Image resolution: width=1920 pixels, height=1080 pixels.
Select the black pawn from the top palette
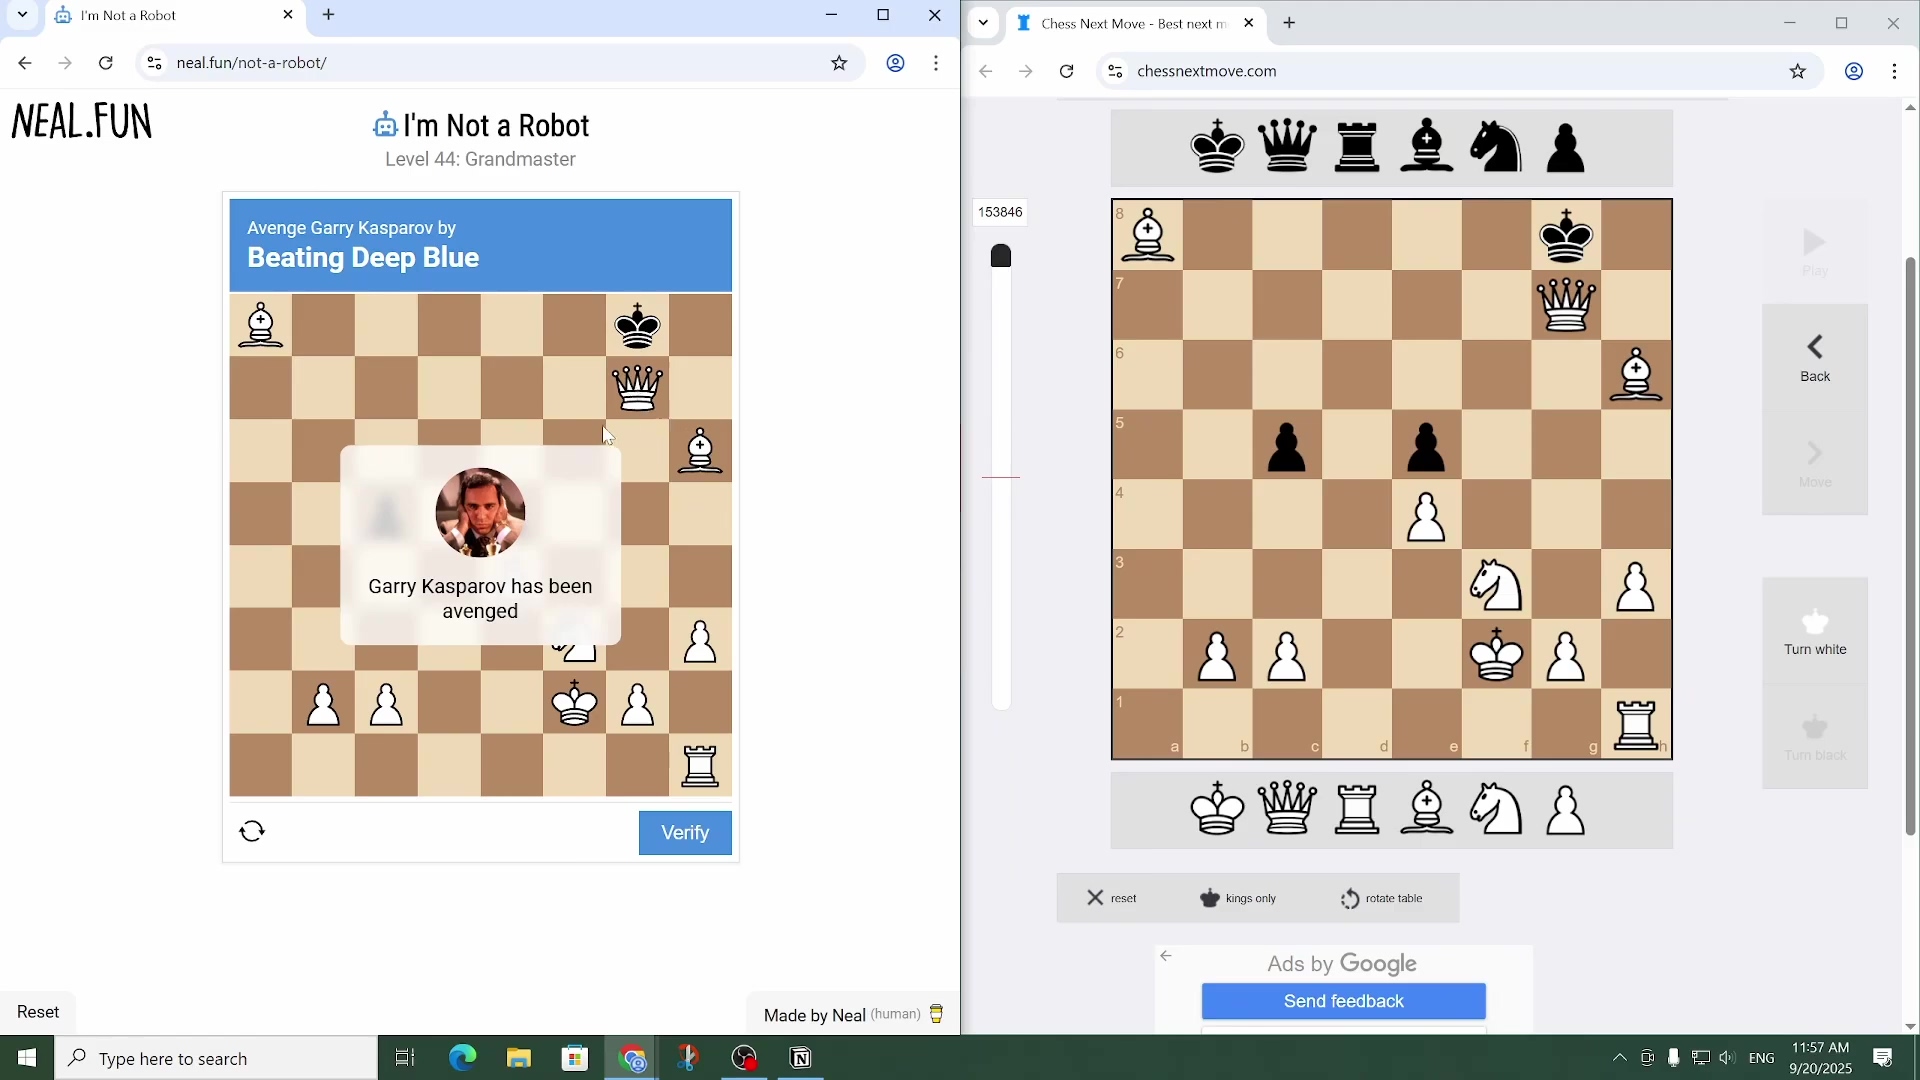point(1566,148)
